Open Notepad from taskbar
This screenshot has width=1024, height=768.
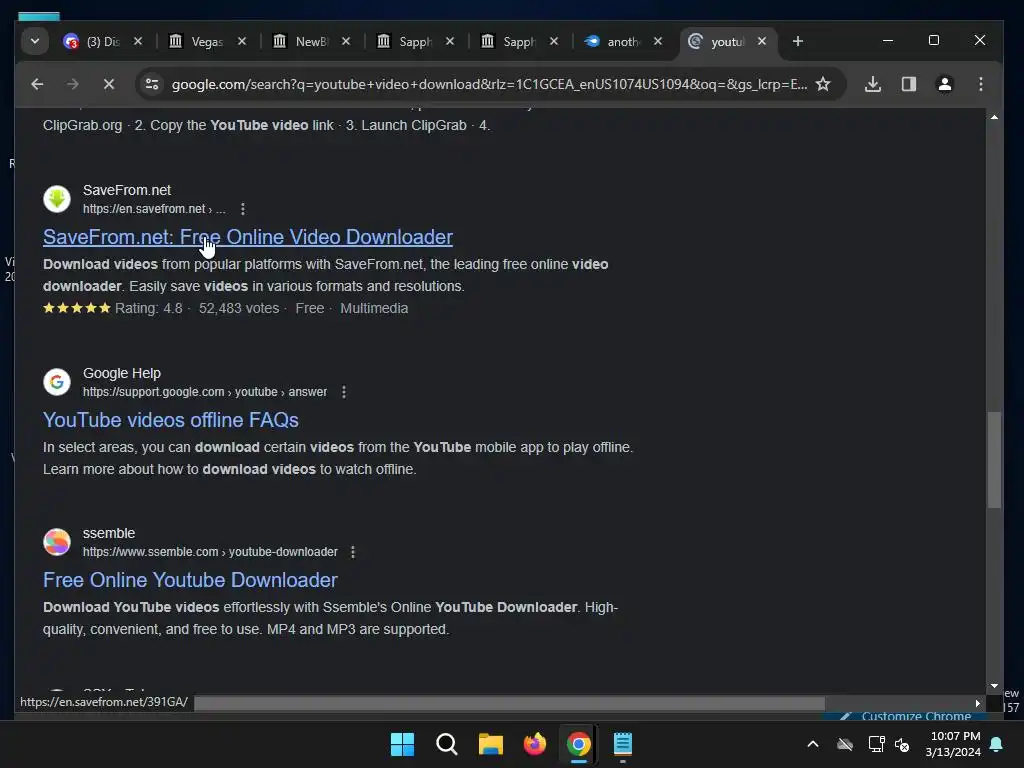tap(622, 744)
